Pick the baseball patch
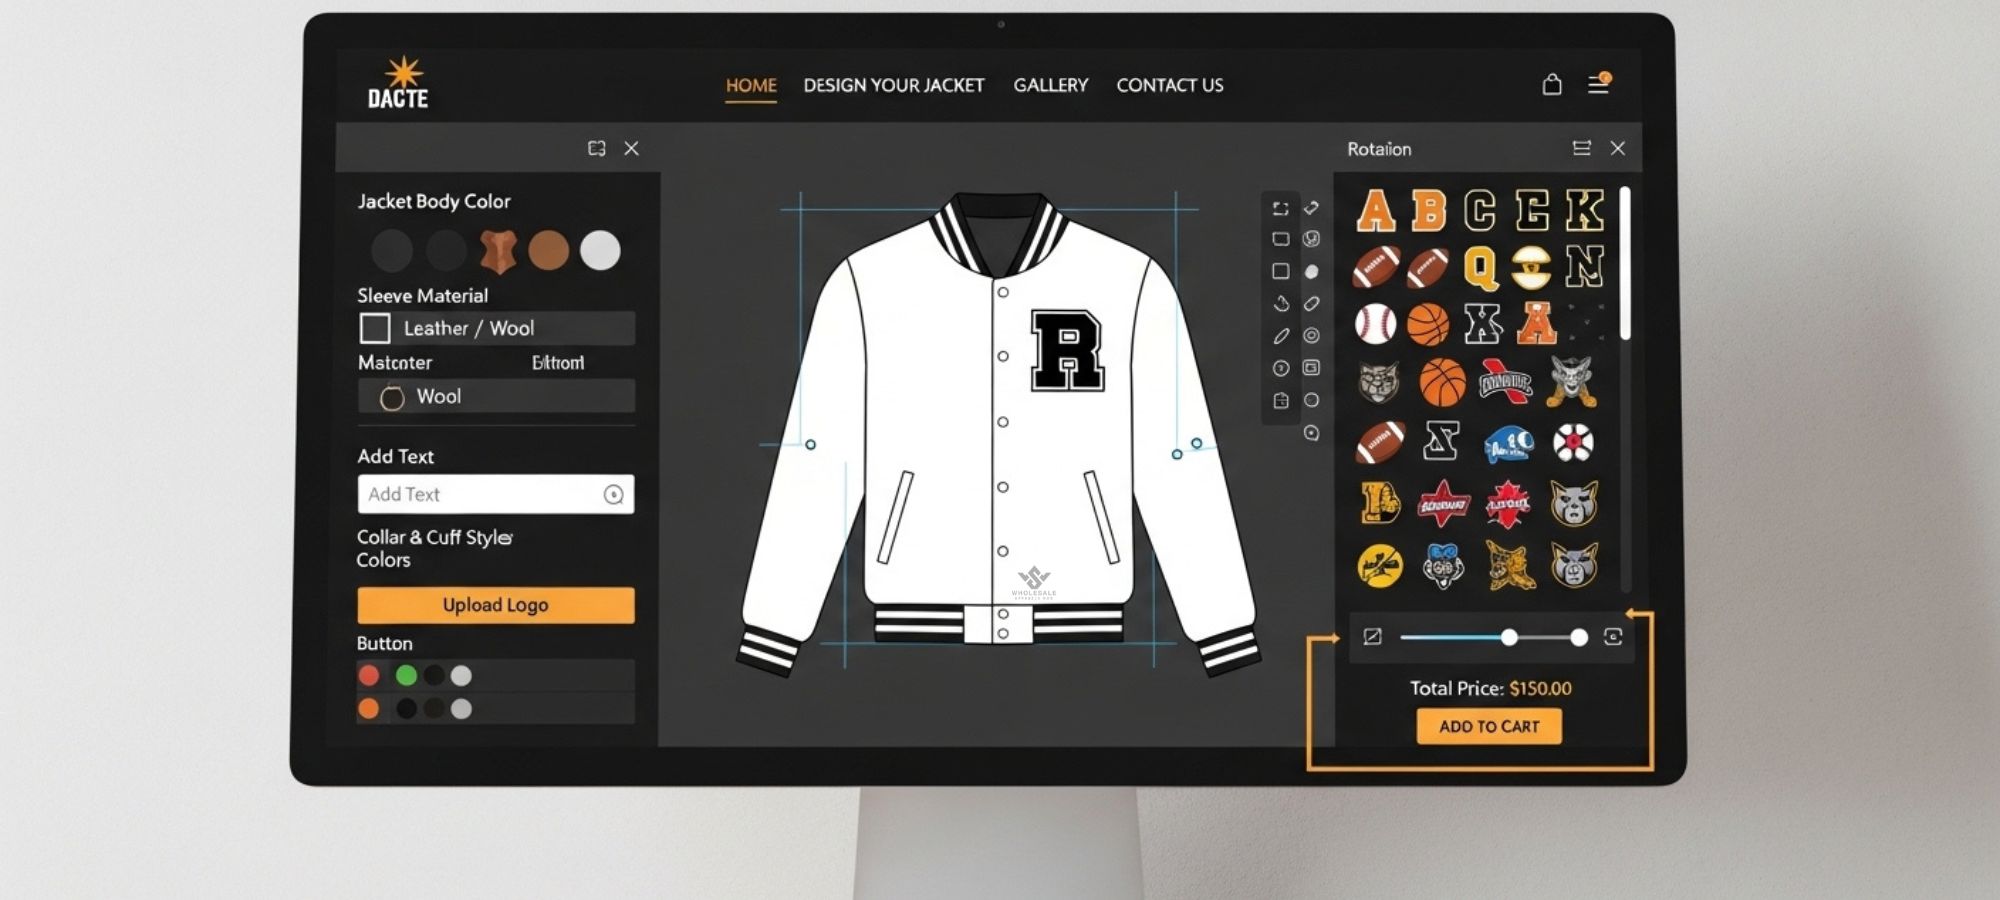 (1376, 324)
